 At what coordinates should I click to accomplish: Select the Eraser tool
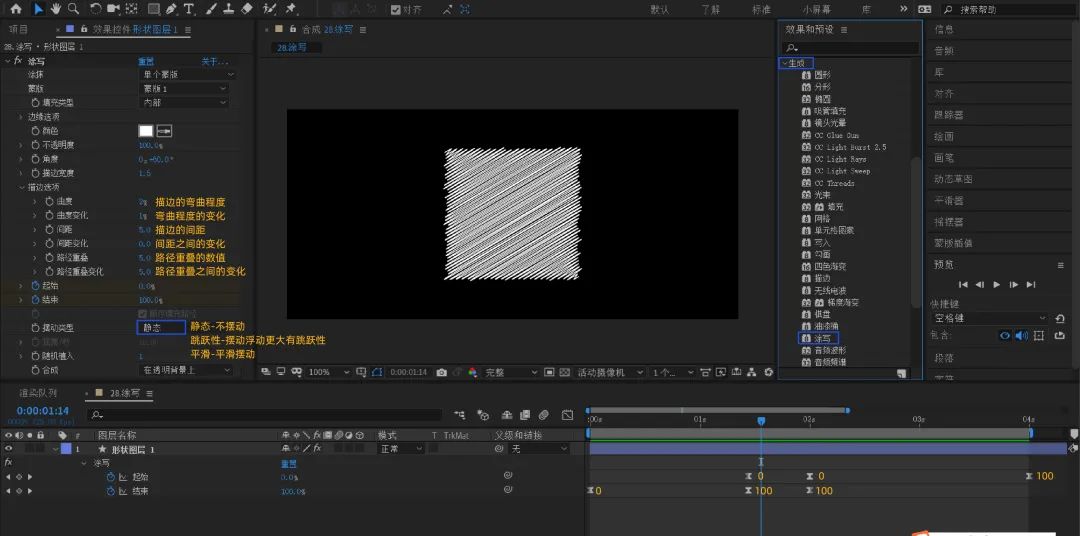pyautogui.click(x=248, y=9)
